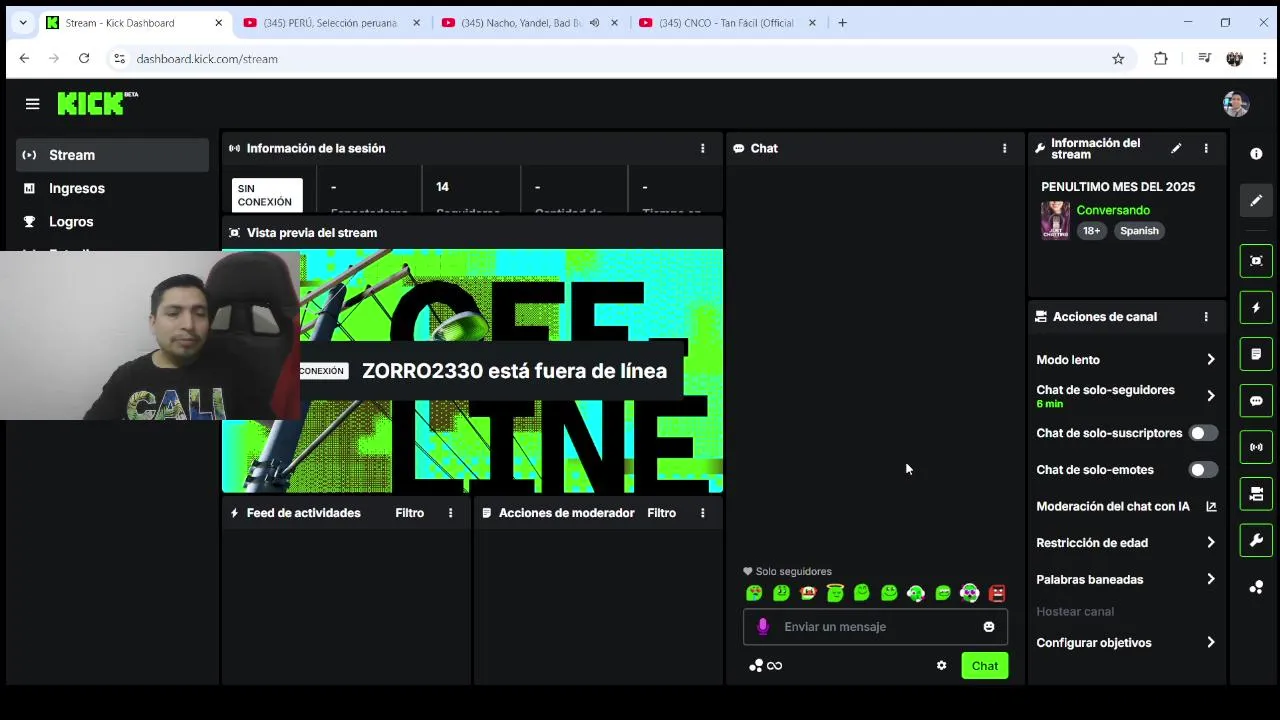Open Acciones de canal three-dot menu
The image size is (1280, 720).
click(x=1206, y=316)
